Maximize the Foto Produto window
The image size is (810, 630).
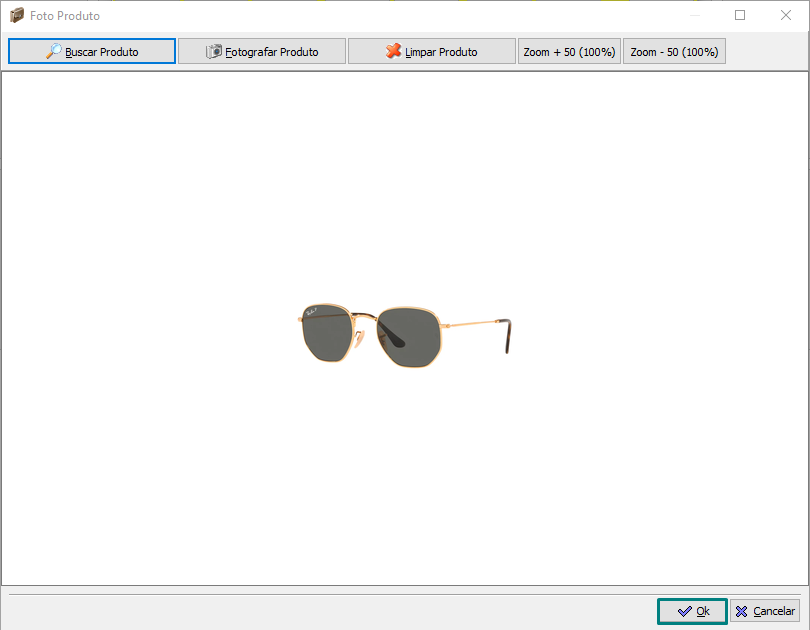pos(740,15)
